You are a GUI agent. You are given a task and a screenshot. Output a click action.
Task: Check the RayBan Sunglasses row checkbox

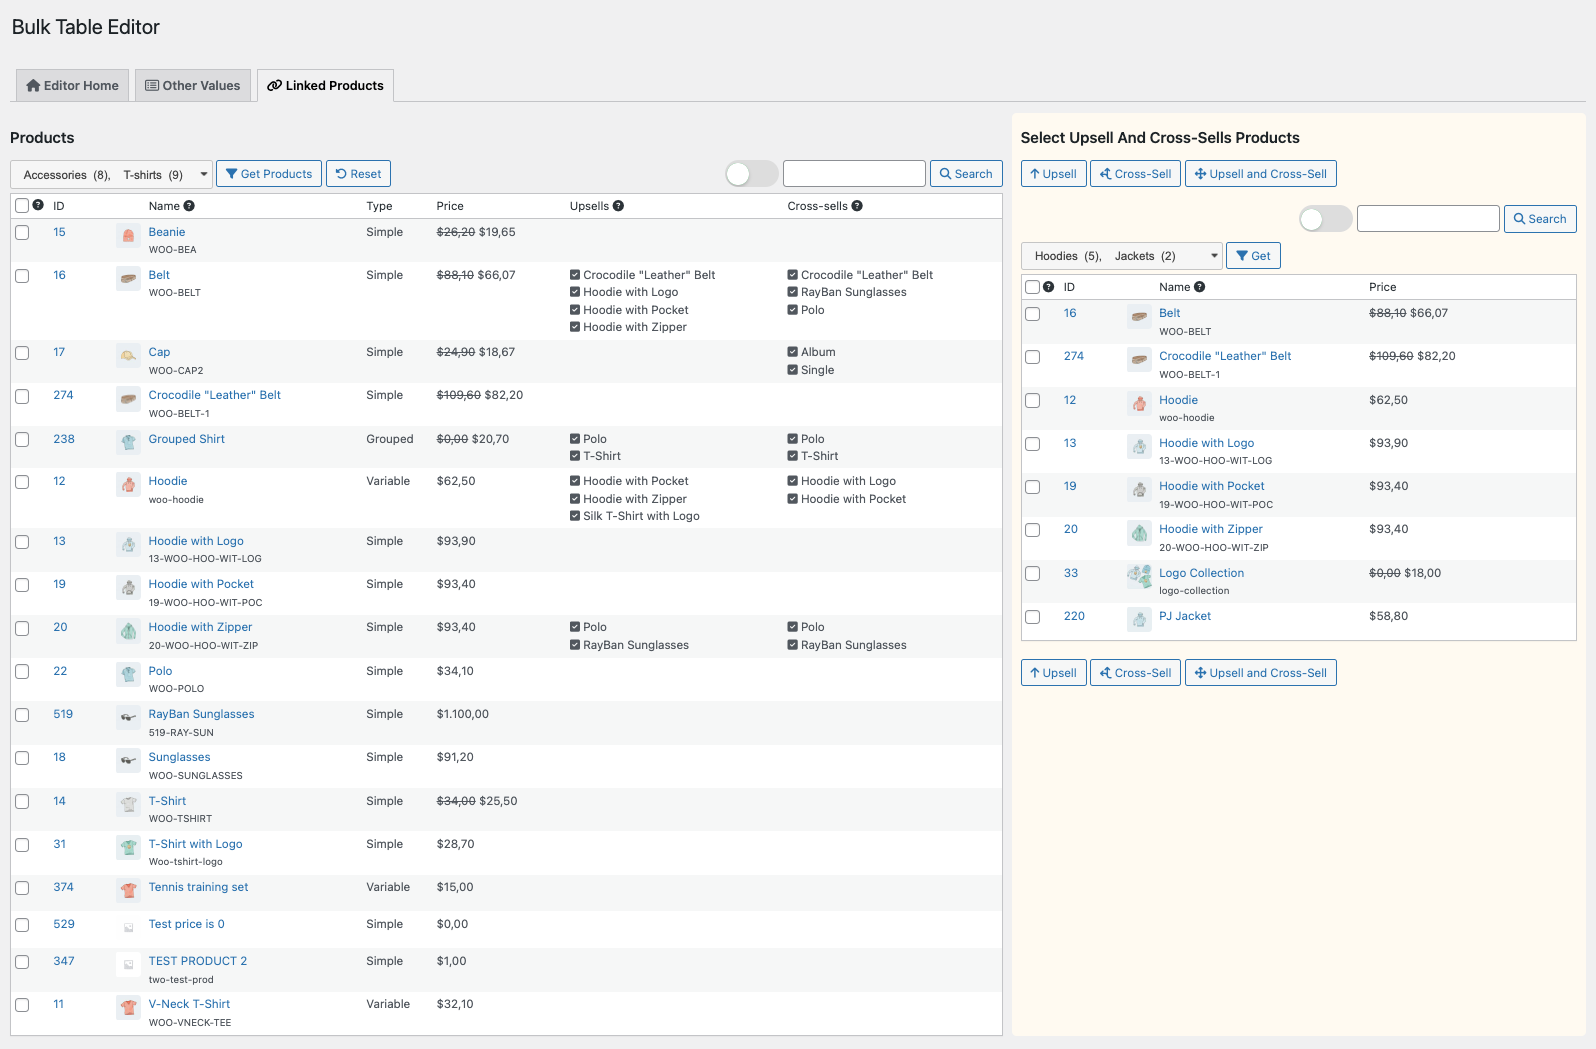(x=22, y=715)
